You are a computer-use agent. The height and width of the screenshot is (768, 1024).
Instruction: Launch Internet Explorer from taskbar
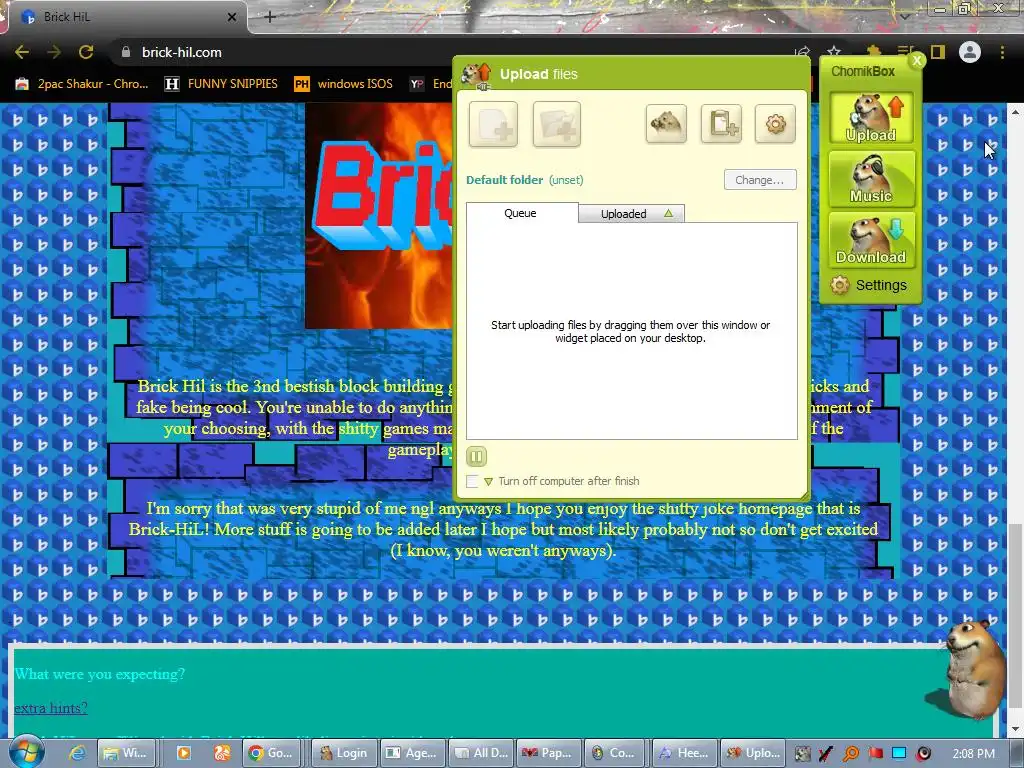coord(77,753)
